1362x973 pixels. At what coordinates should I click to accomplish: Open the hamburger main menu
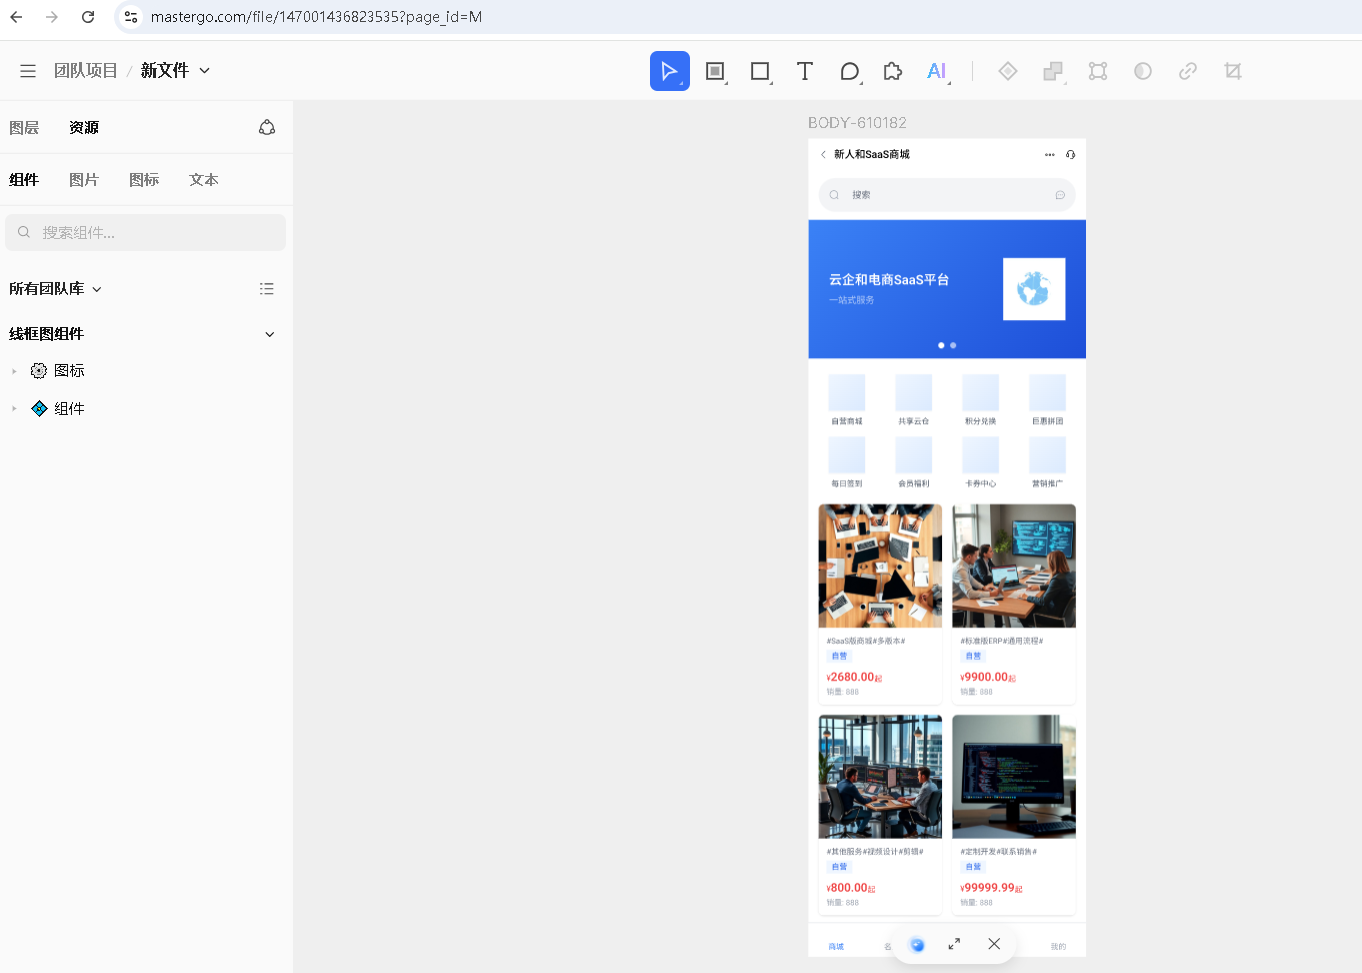tap(28, 71)
